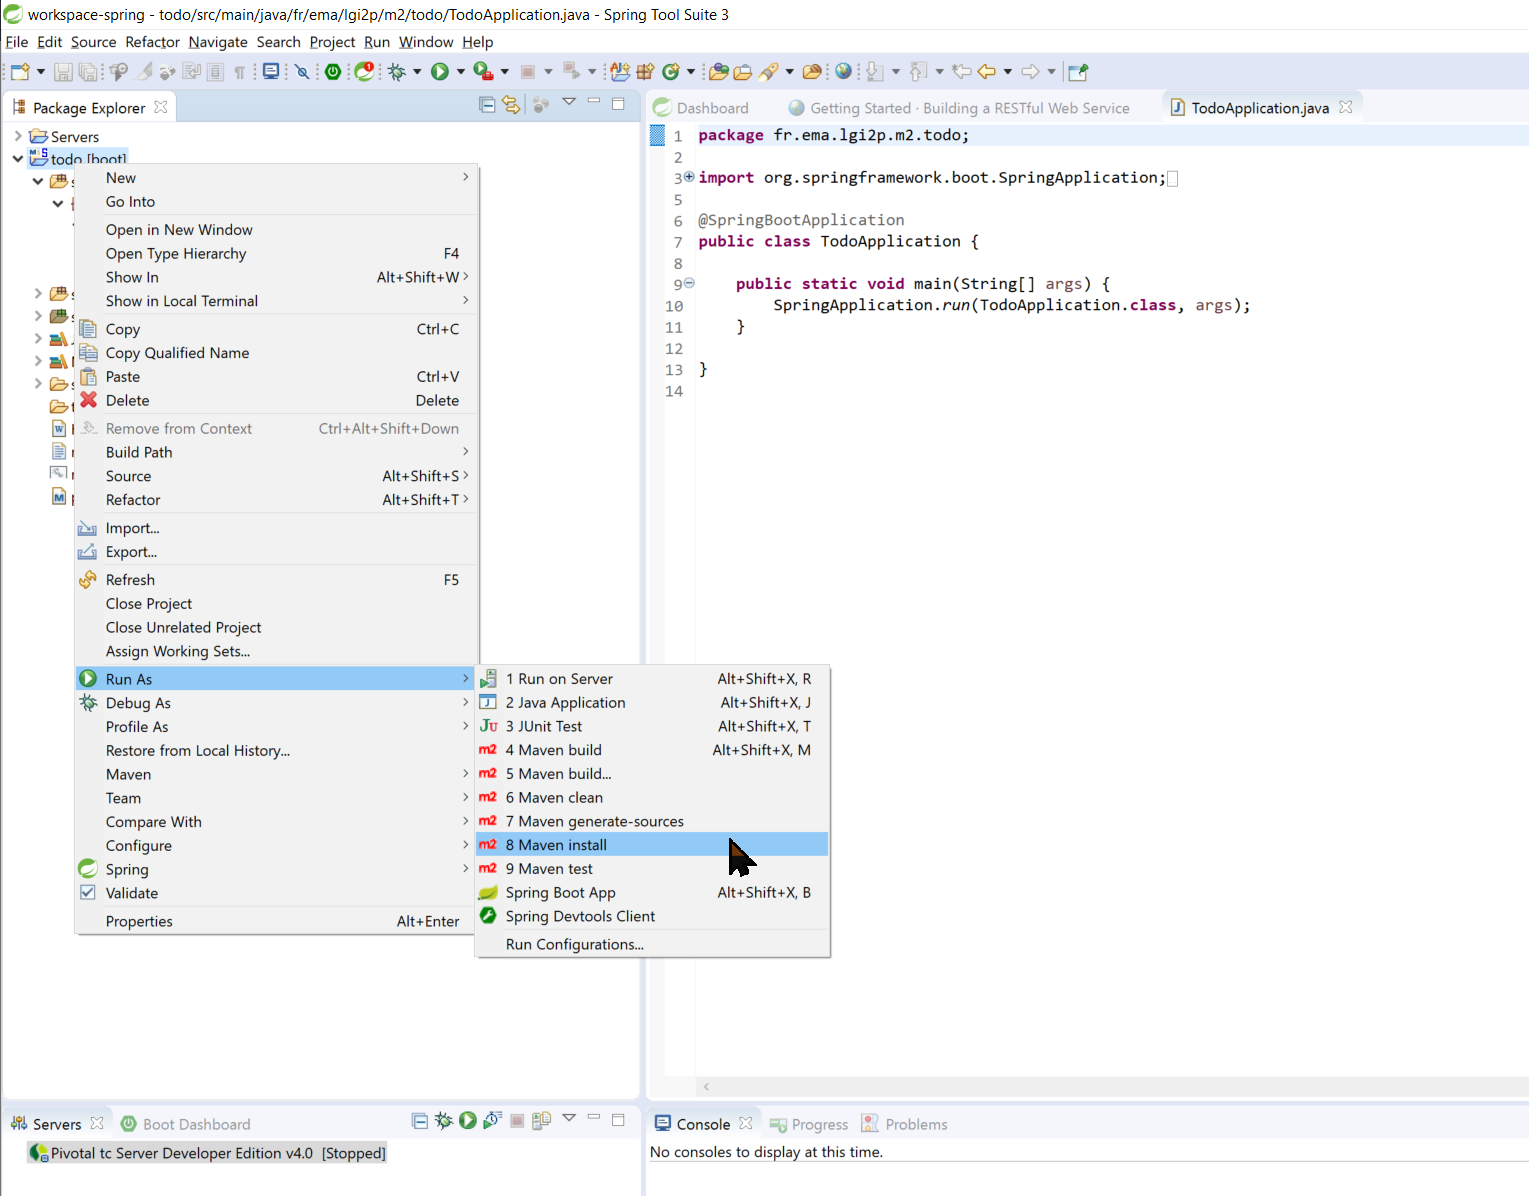1529x1196 pixels.
Task: Click the Spring Devtools Client entry
Action: pyautogui.click(x=652, y=917)
